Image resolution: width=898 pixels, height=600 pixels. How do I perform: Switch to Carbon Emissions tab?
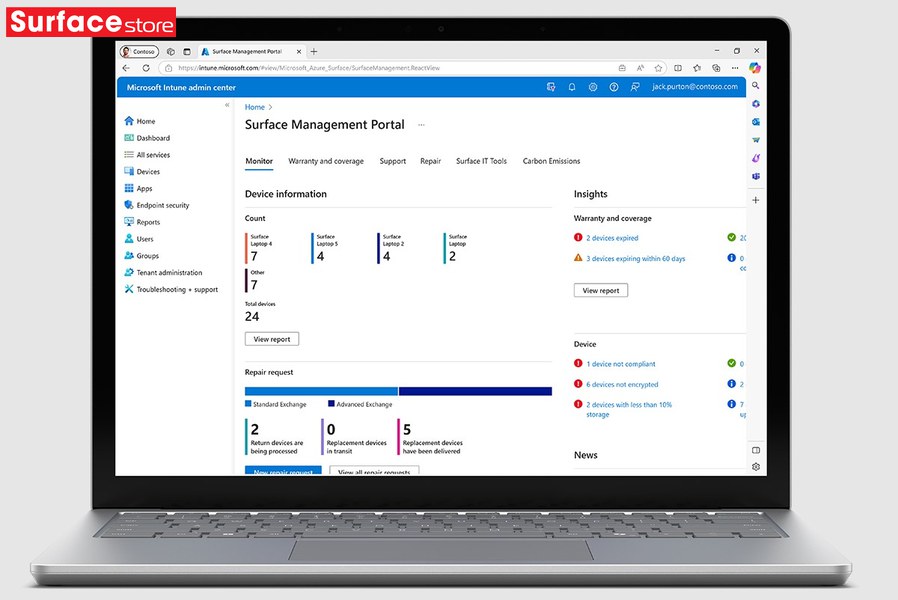(551, 161)
